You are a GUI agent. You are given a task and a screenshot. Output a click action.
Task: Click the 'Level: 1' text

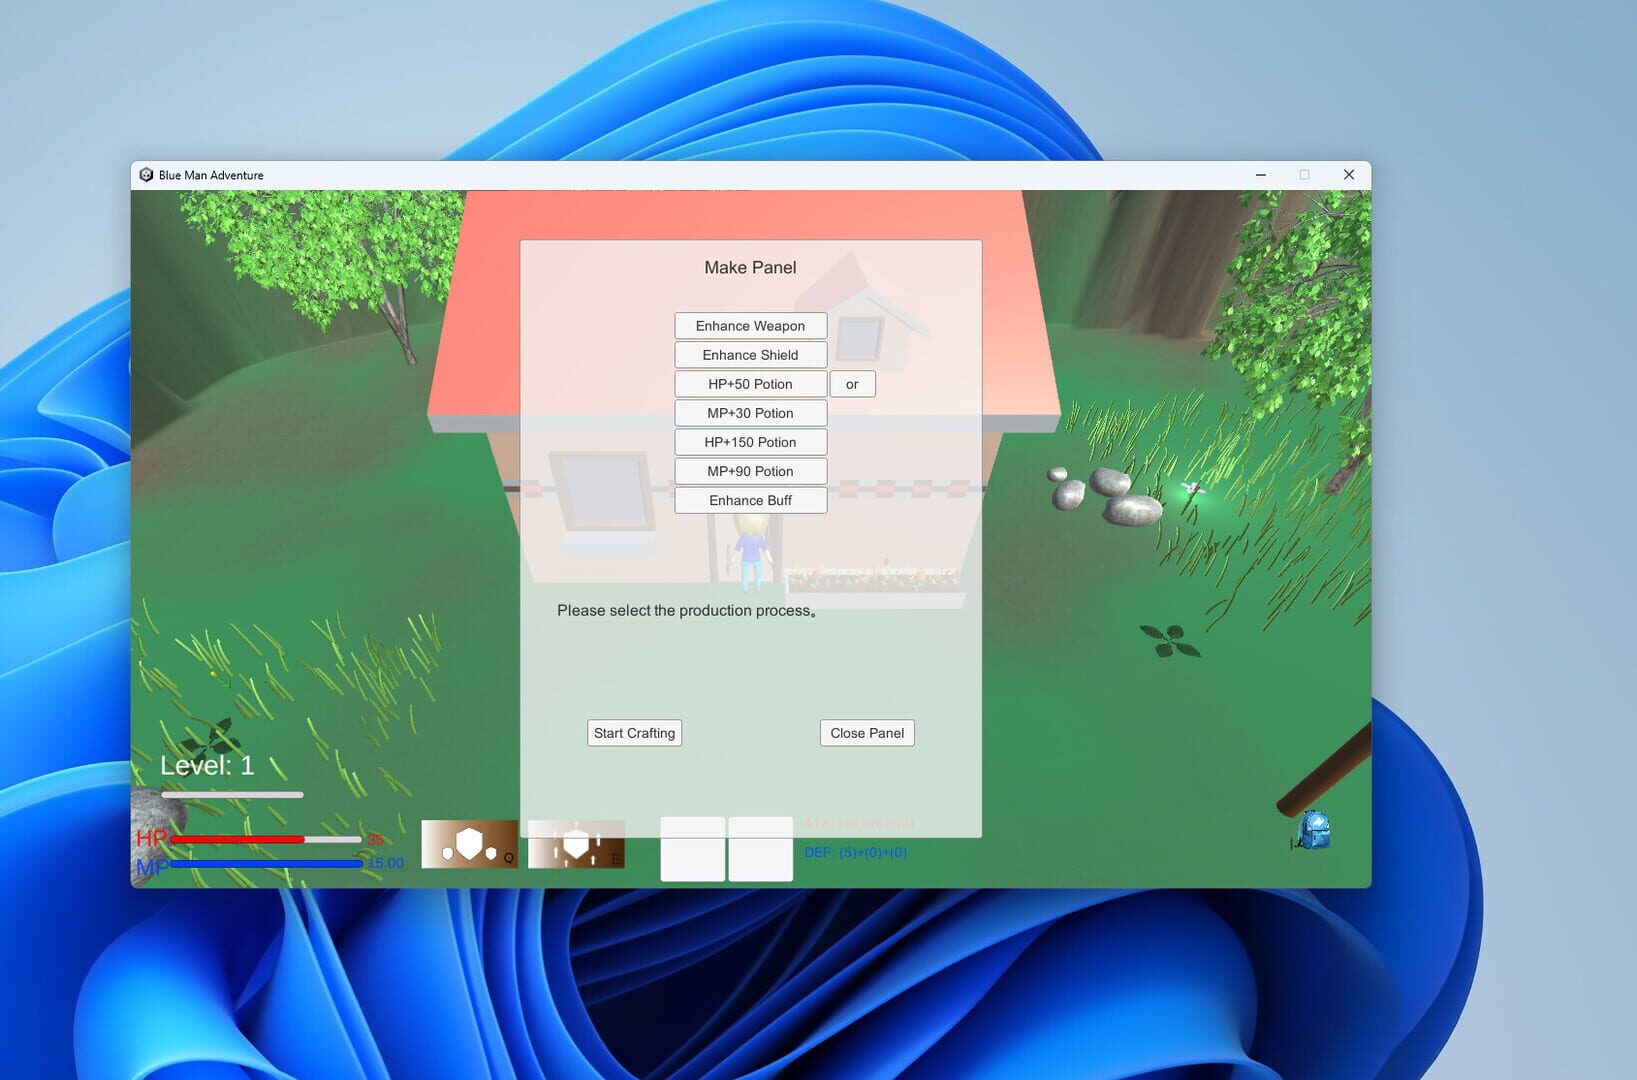[x=207, y=766]
